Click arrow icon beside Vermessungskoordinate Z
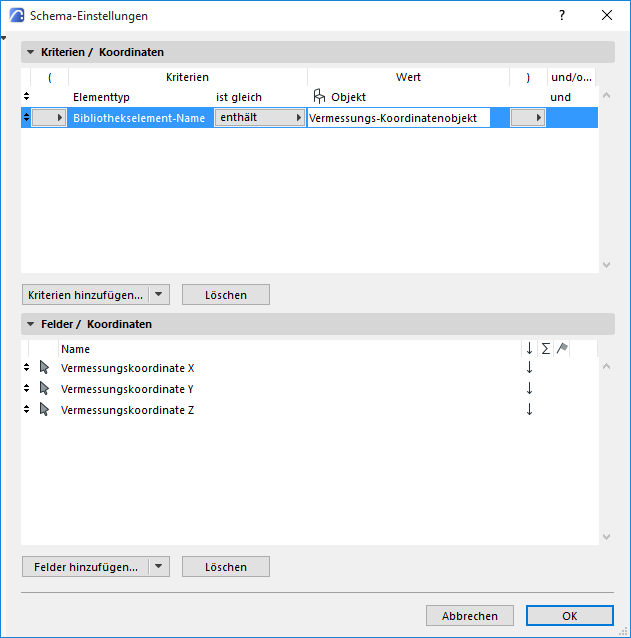This screenshot has width=631, height=638. click(44, 409)
